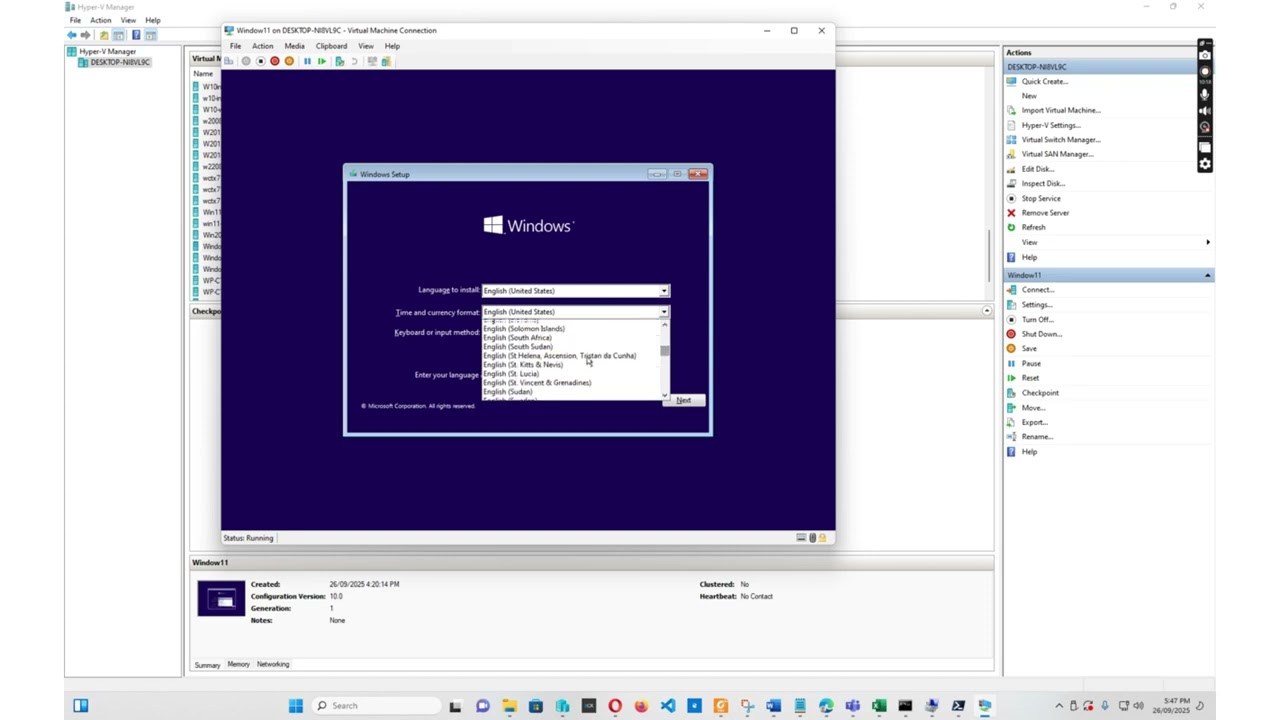Click the orange Save toolbar icon in VM Connection
1280x720 pixels.
tap(289, 61)
